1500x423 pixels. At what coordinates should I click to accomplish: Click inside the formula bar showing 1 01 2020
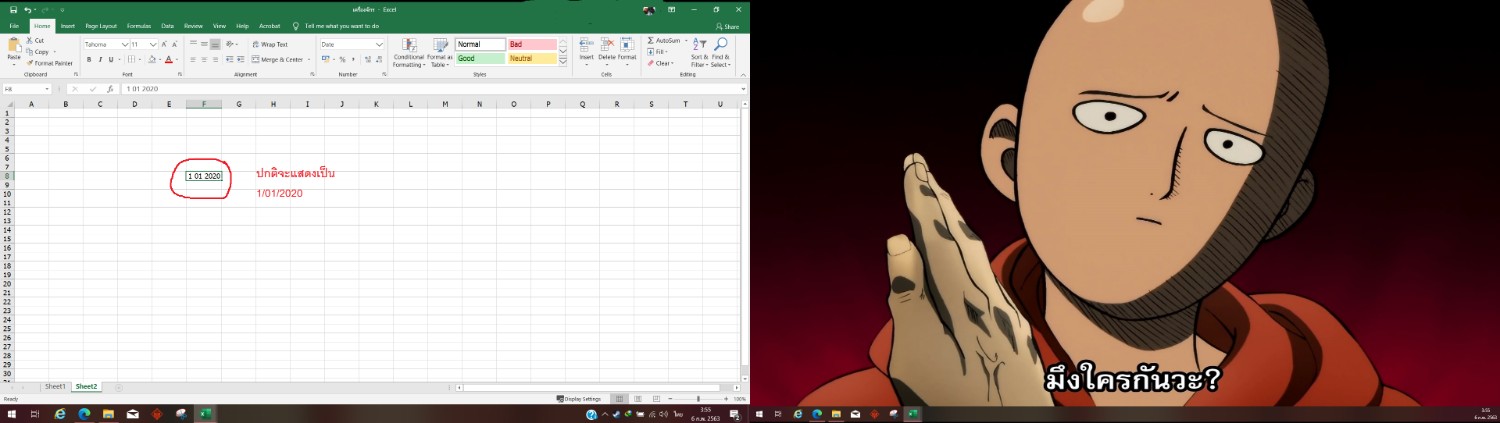point(430,89)
